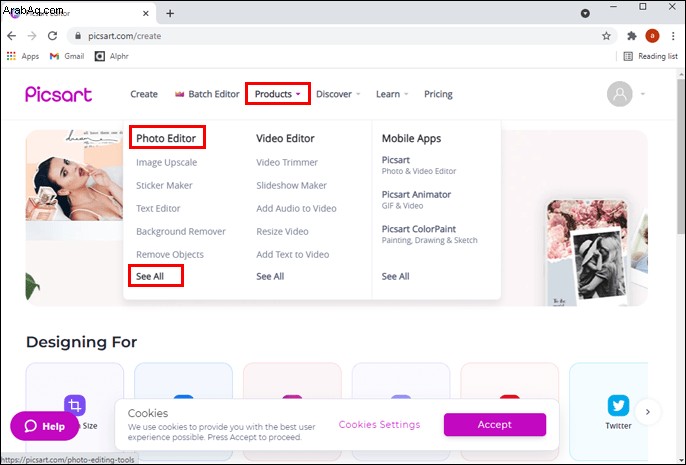Click See All under Mobile Apps
The image size is (686, 465).
click(396, 276)
